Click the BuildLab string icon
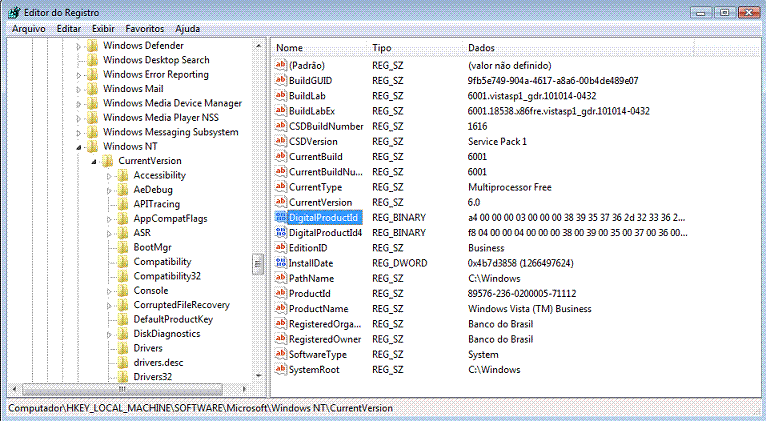766x421 pixels. coord(280,95)
